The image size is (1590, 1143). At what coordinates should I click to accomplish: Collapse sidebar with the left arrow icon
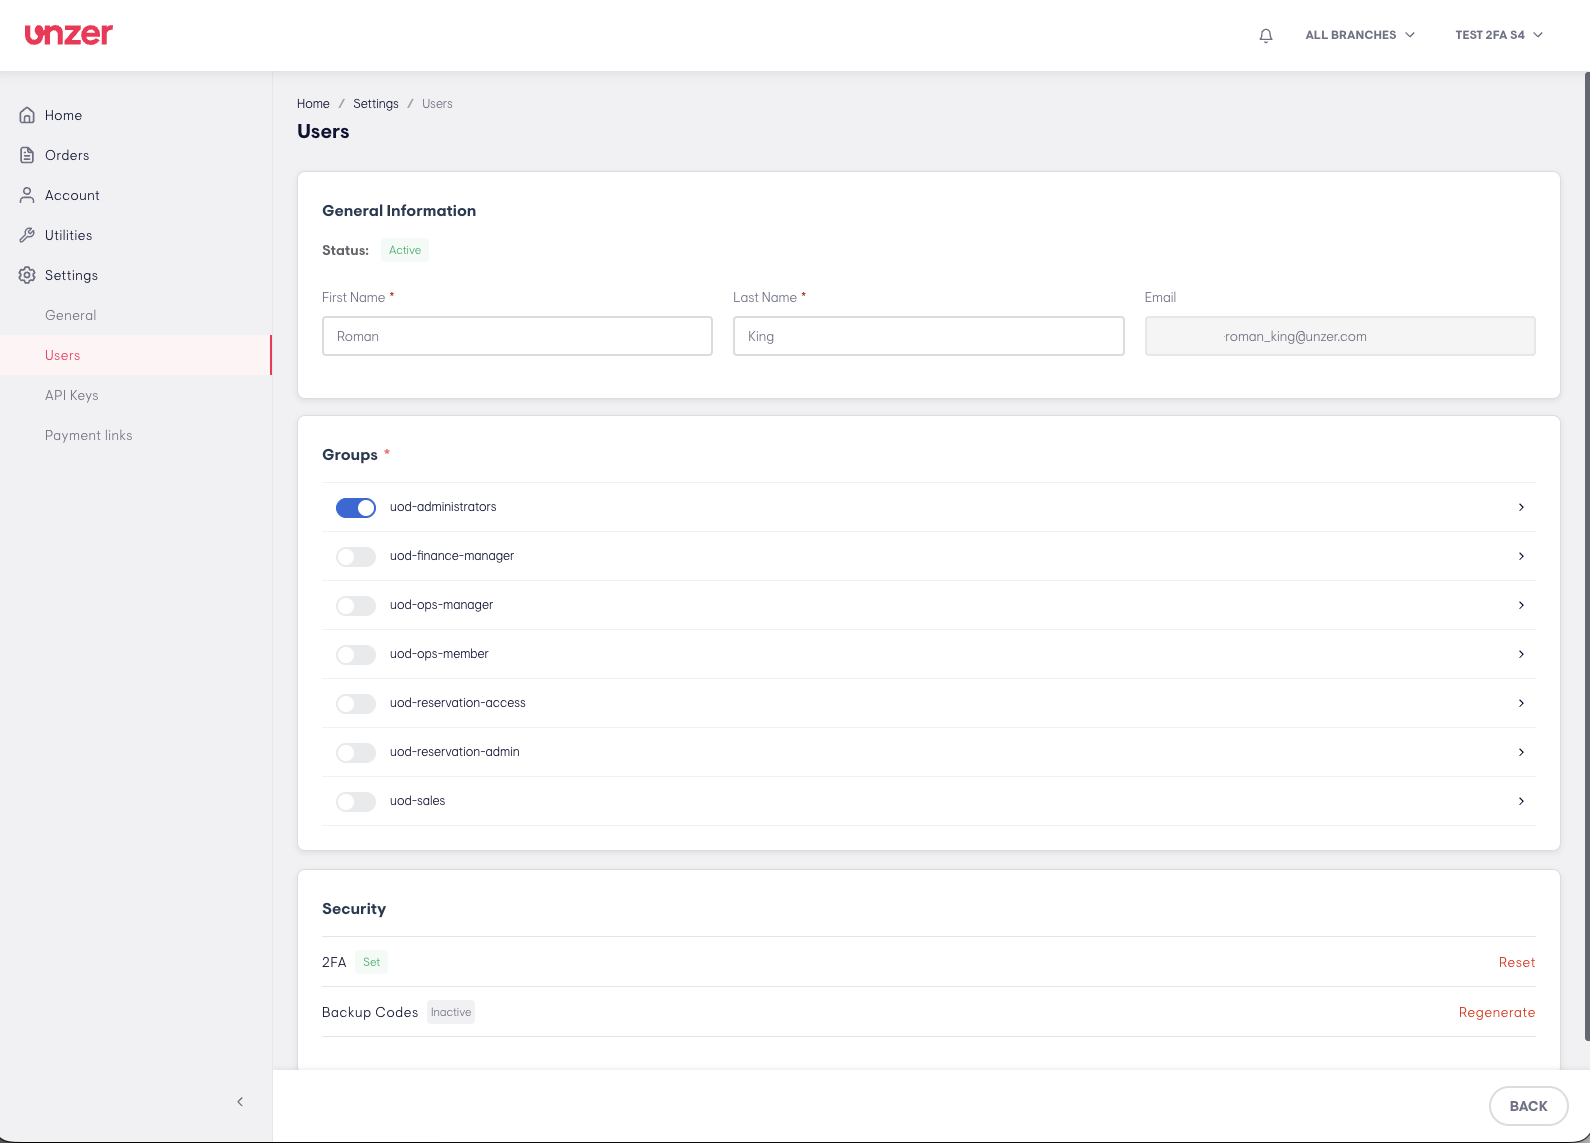point(240,1101)
